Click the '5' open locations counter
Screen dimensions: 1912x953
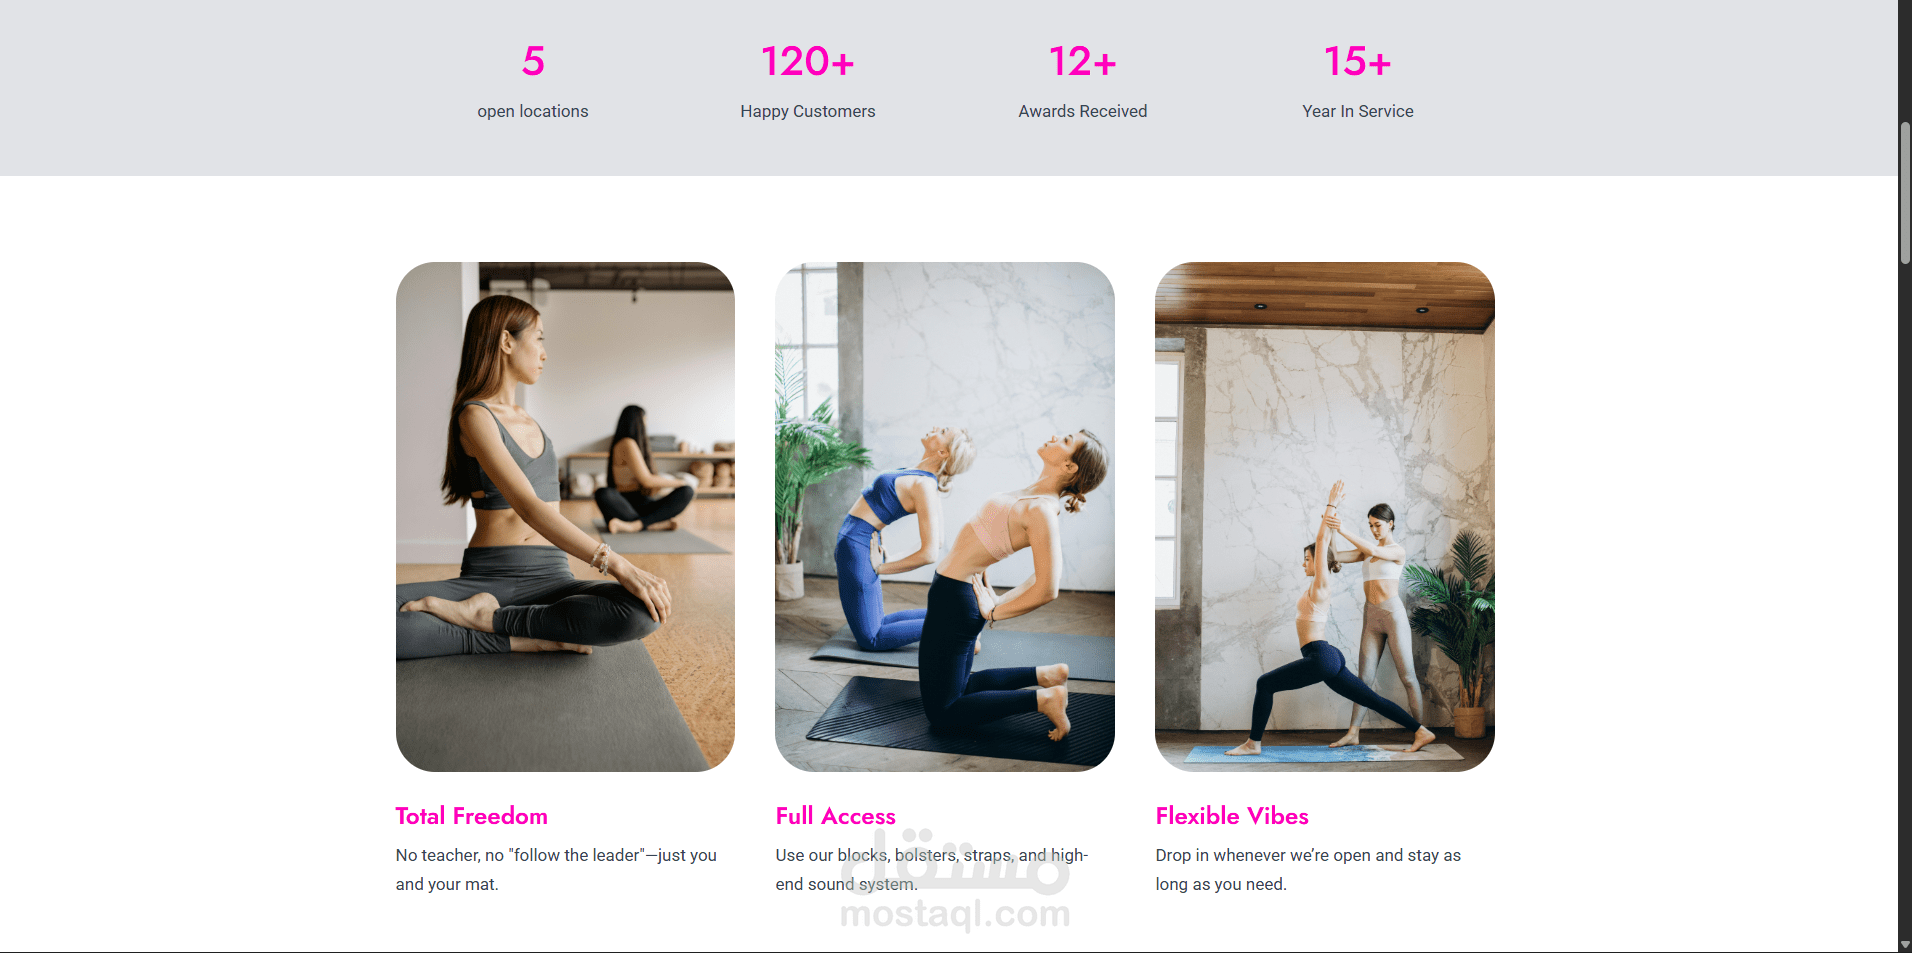point(533,62)
